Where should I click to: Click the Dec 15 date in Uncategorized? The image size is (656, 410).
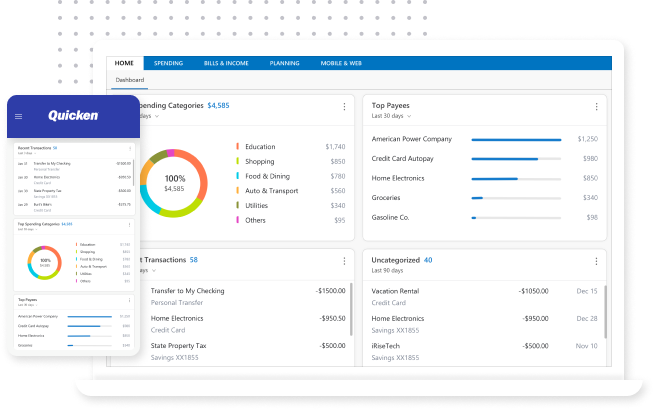click(x=587, y=291)
